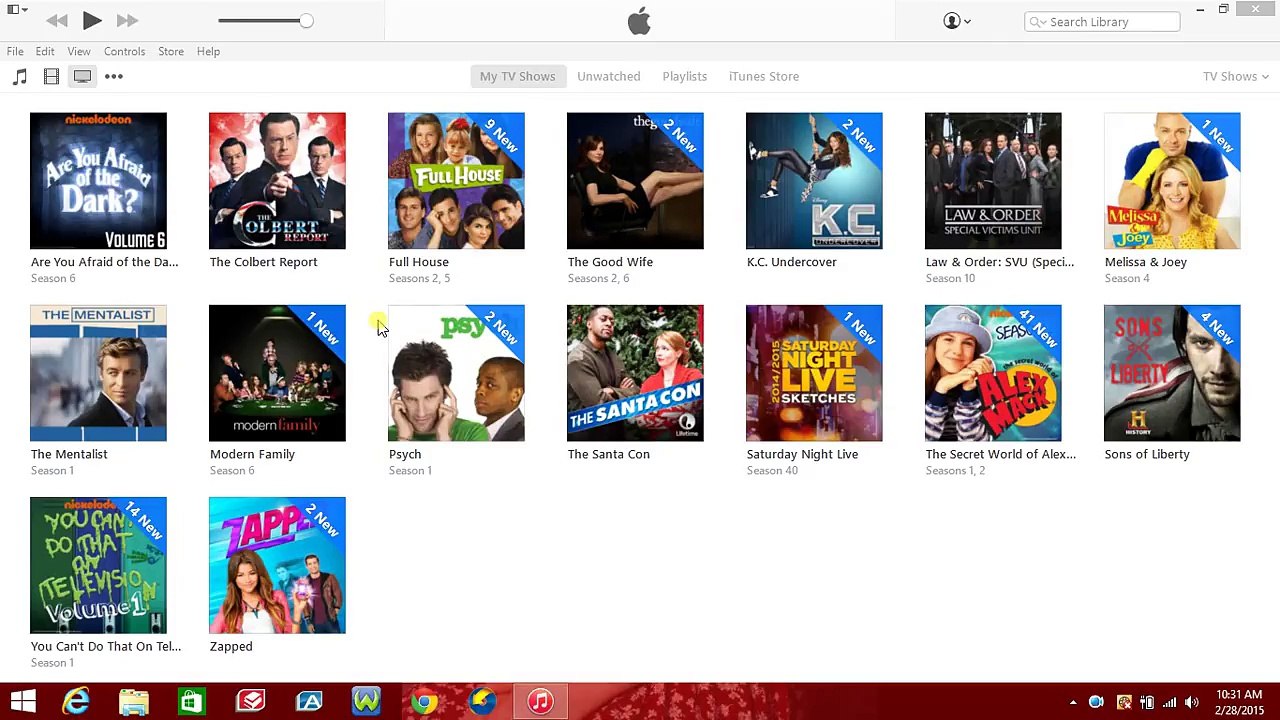Open The Santa Con artwork
The width and height of the screenshot is (1280, 720).
[635, 373]
